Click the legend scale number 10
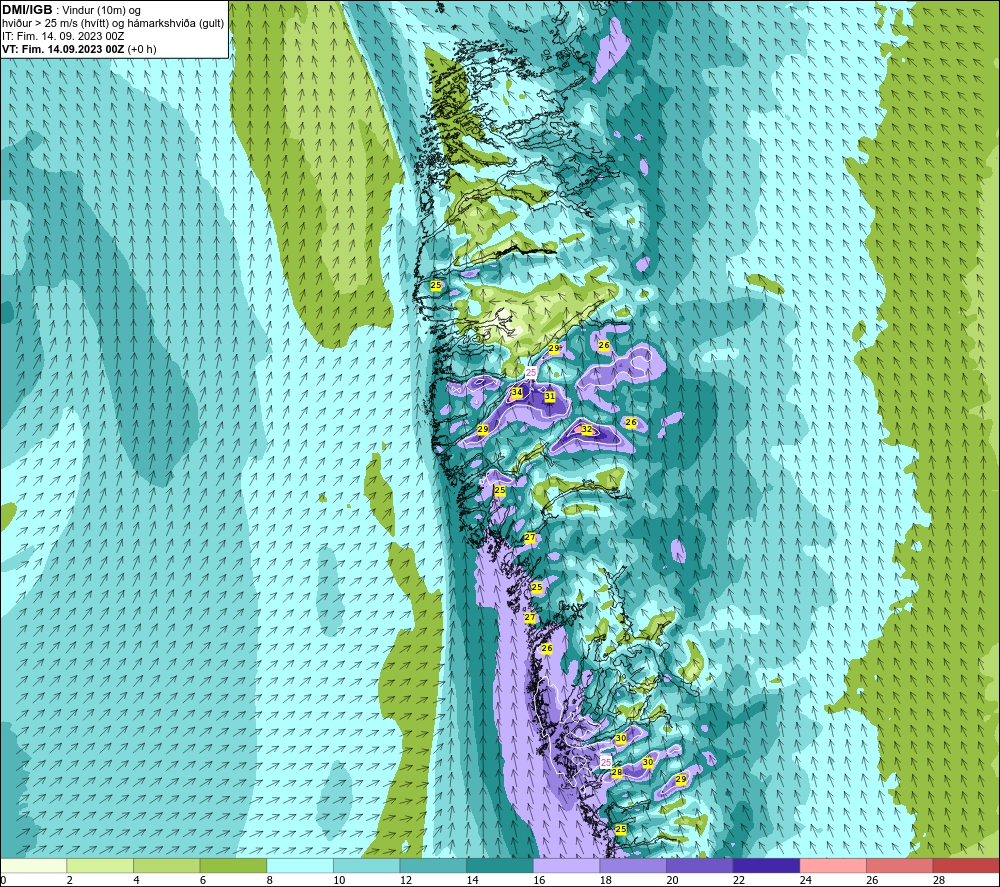Screen dimensions: 1000x887 pos(339,880)
